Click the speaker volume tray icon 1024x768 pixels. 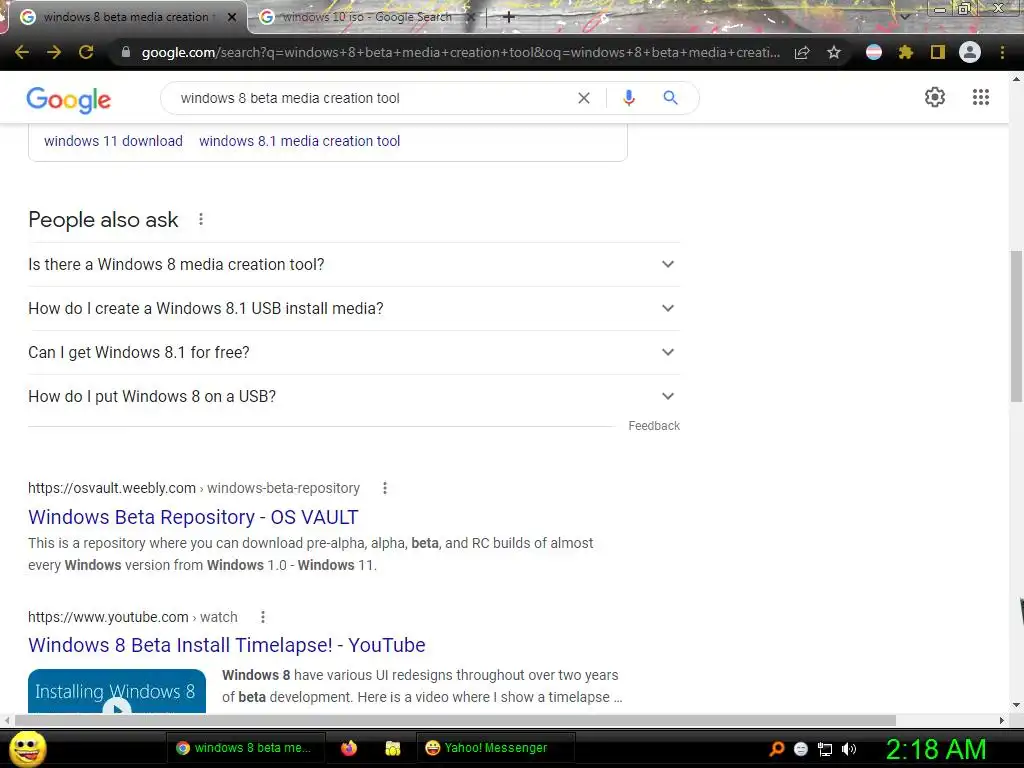click(848, 749)
